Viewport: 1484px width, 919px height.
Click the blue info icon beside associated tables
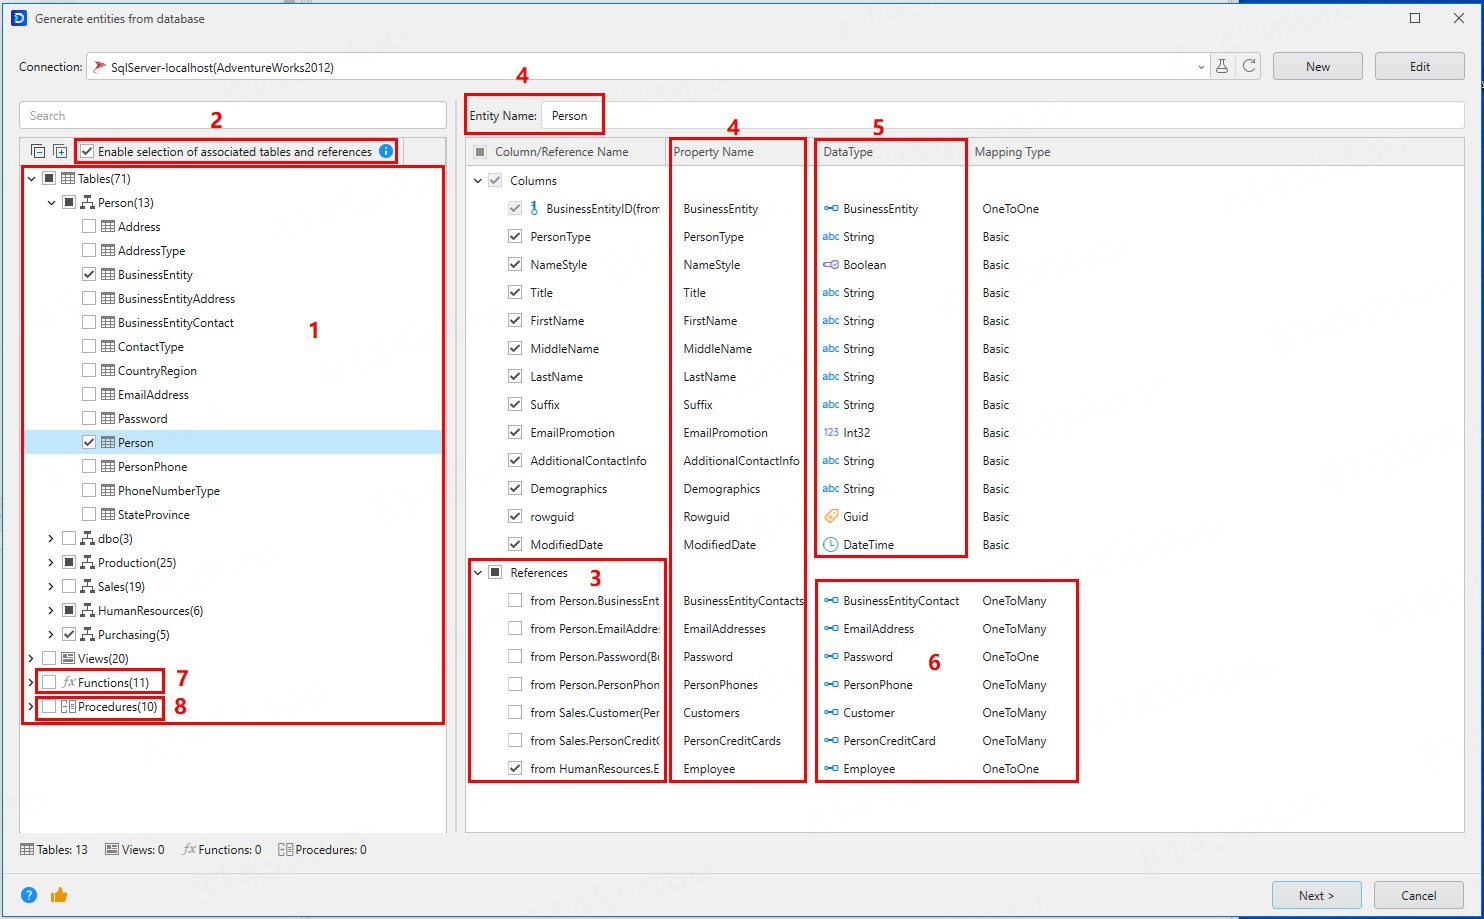point(386,152)
